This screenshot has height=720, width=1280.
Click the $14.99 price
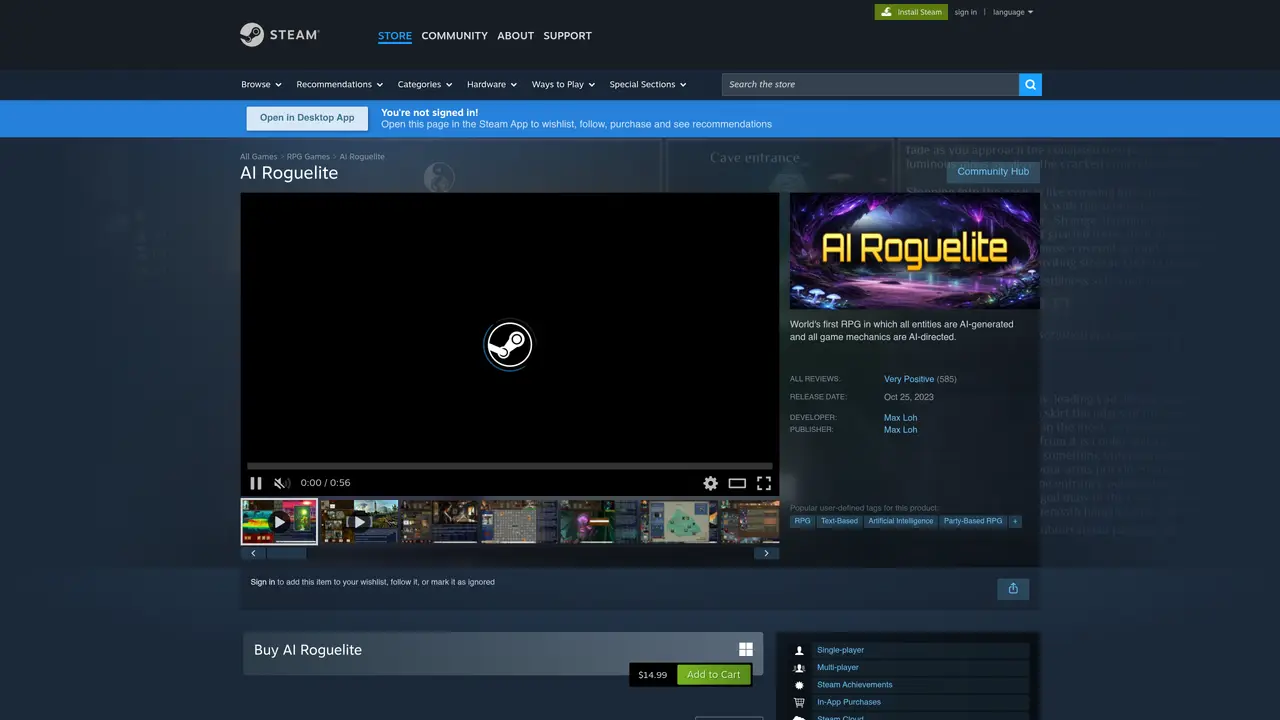[653, 675]
